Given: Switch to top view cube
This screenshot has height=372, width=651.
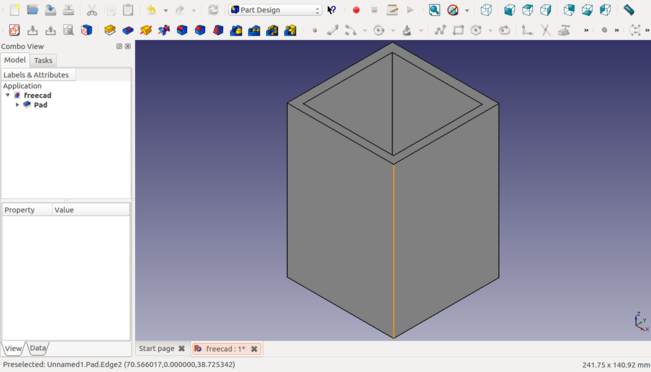Looking at the screenshot, I should (527, 10).
